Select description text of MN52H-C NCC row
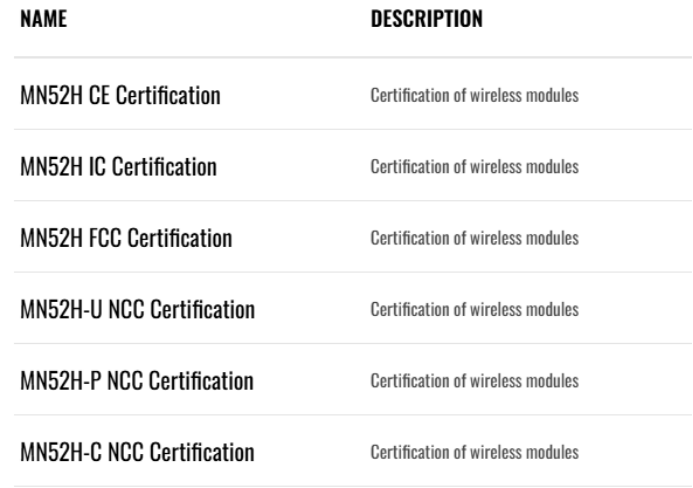Viewport: 693px width, 488px height. coord(475,452)
